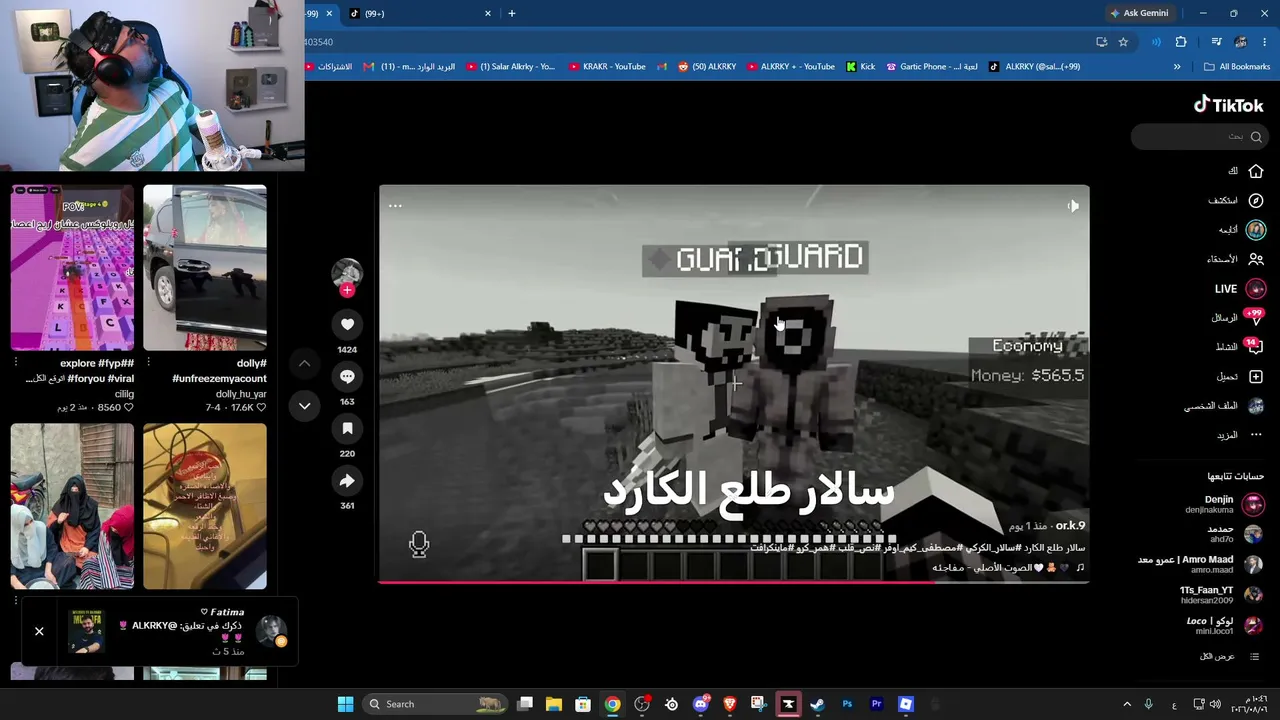Open the Gartic Phone bookmark

pos(931,67)
